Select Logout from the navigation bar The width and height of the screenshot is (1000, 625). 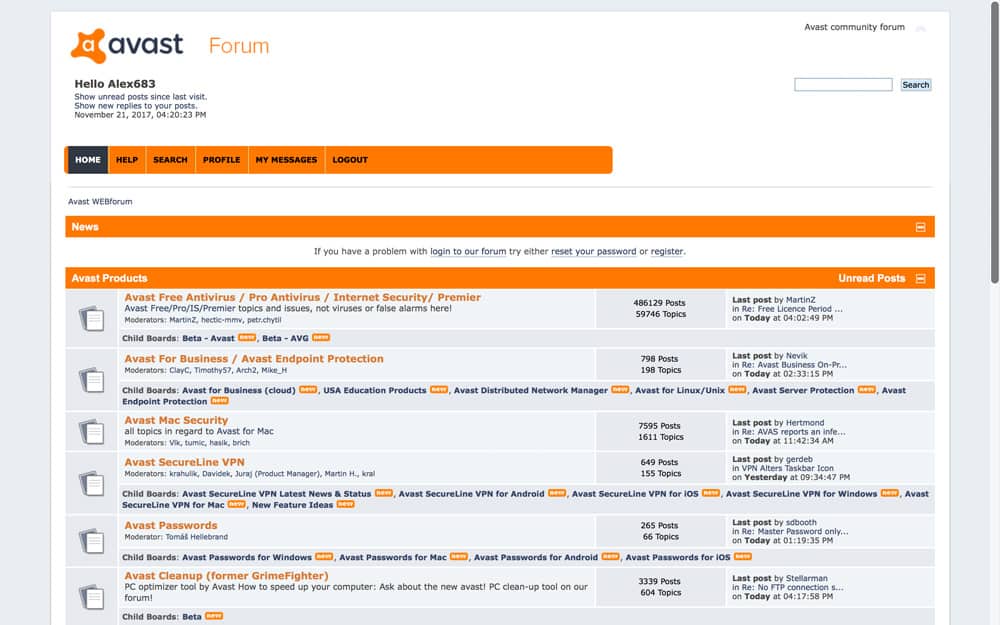tap(350, 160)
